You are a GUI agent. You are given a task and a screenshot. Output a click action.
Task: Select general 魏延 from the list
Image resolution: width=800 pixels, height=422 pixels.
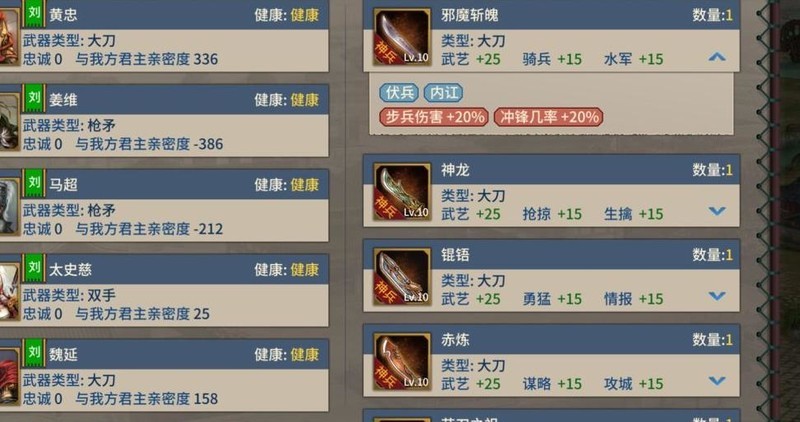tap(164, 375)
